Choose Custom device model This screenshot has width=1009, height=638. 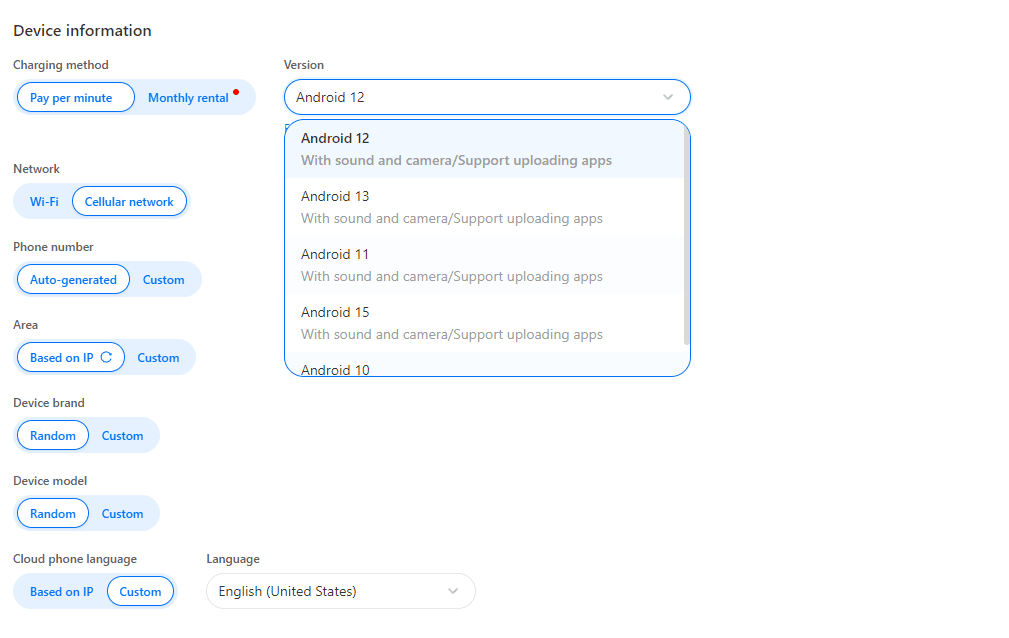click(x=123, y=513)
